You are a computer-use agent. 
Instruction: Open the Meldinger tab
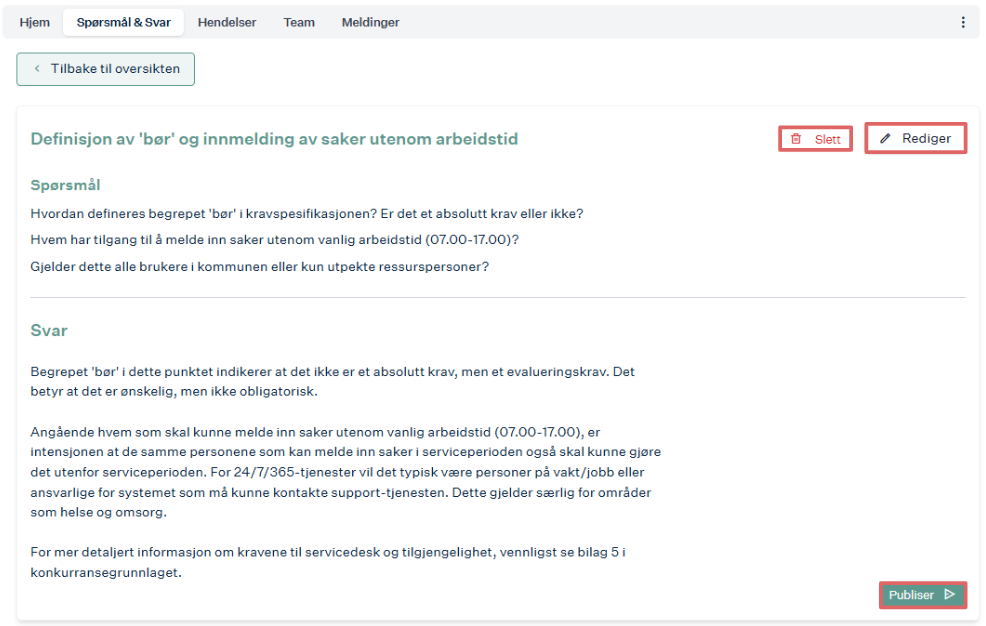pos(370,23)
